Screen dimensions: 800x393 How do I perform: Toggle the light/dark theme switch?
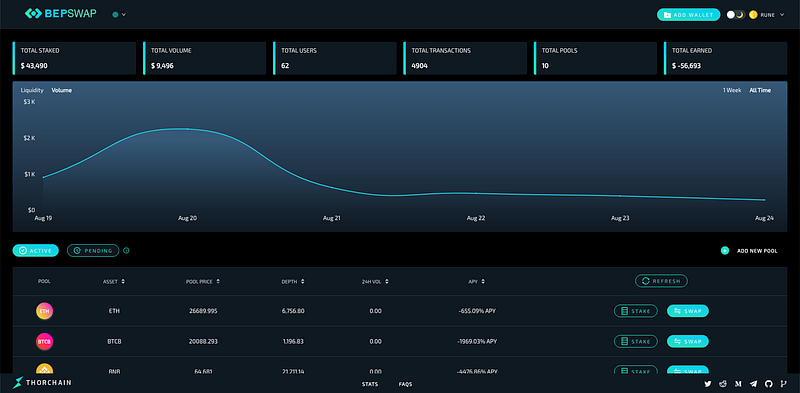[x=736, y=15]
